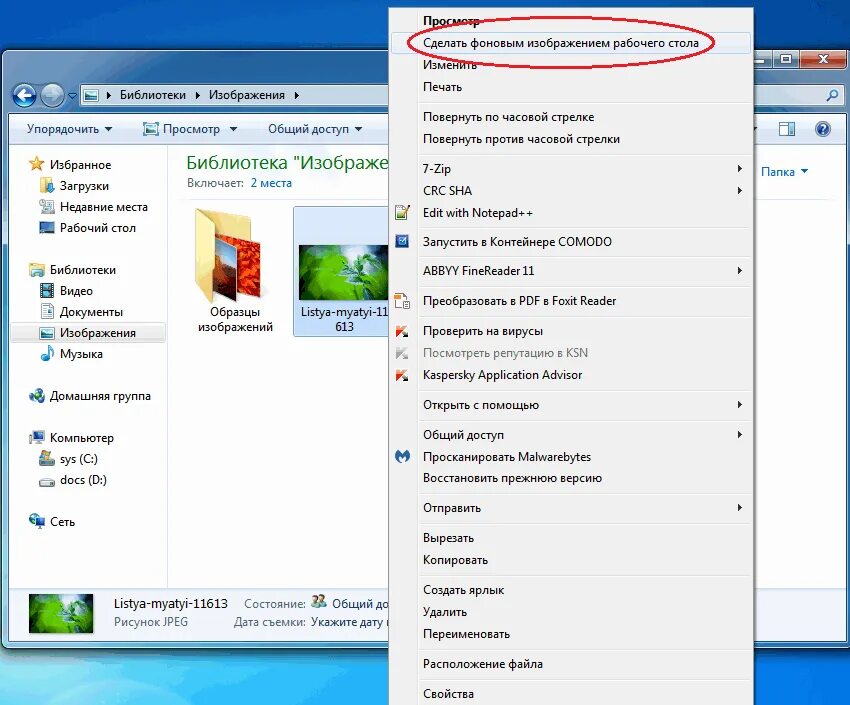Screen dimensions: 850x705
Task: Click the search magnifier icon
Action: coord(832,95)
